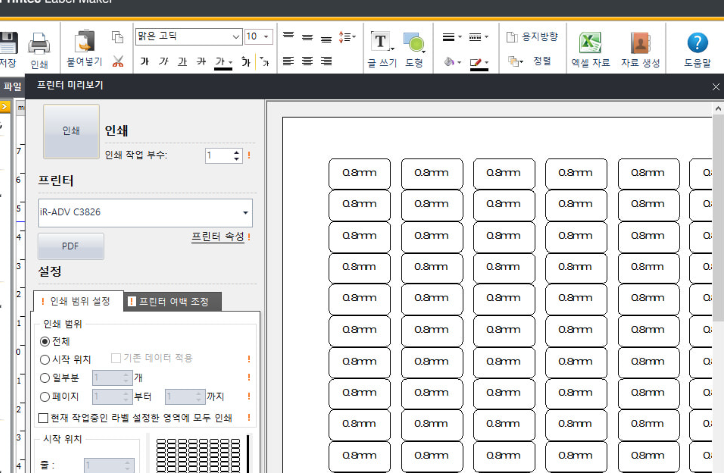Image resolution: width=724 pixels, height=473 pixels.
Task: Open the 맑은 고딕 font name dropdown
Action: (x=236, y=36)
